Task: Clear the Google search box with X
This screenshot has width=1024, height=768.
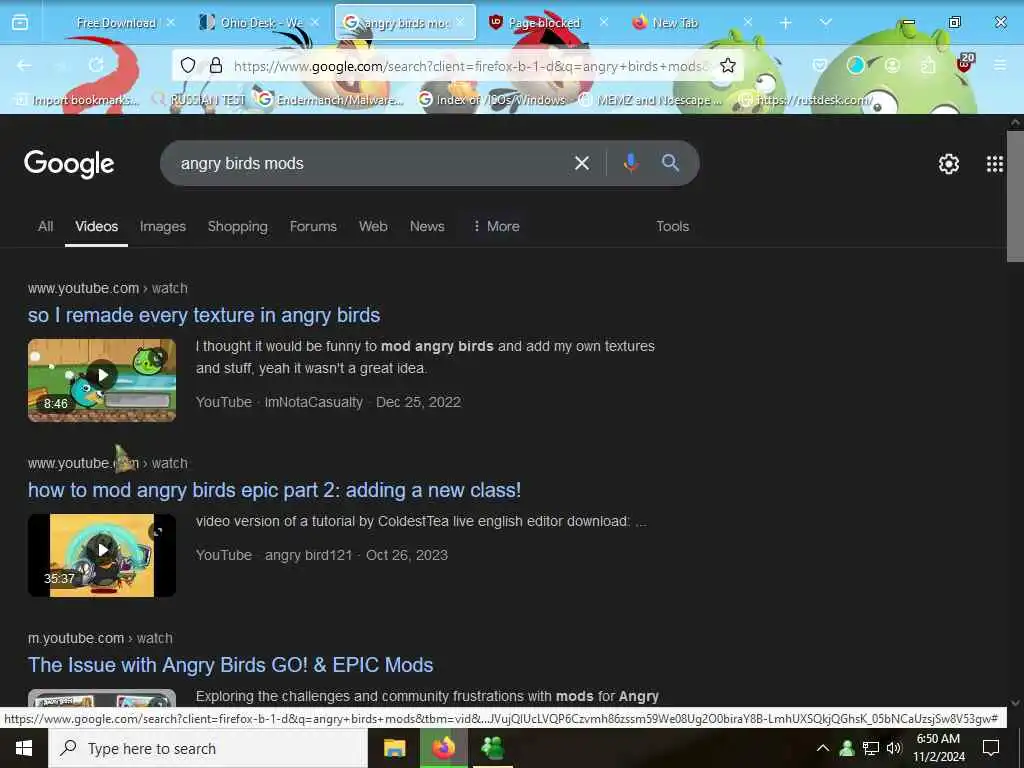Action: click(x=581, y=163)
